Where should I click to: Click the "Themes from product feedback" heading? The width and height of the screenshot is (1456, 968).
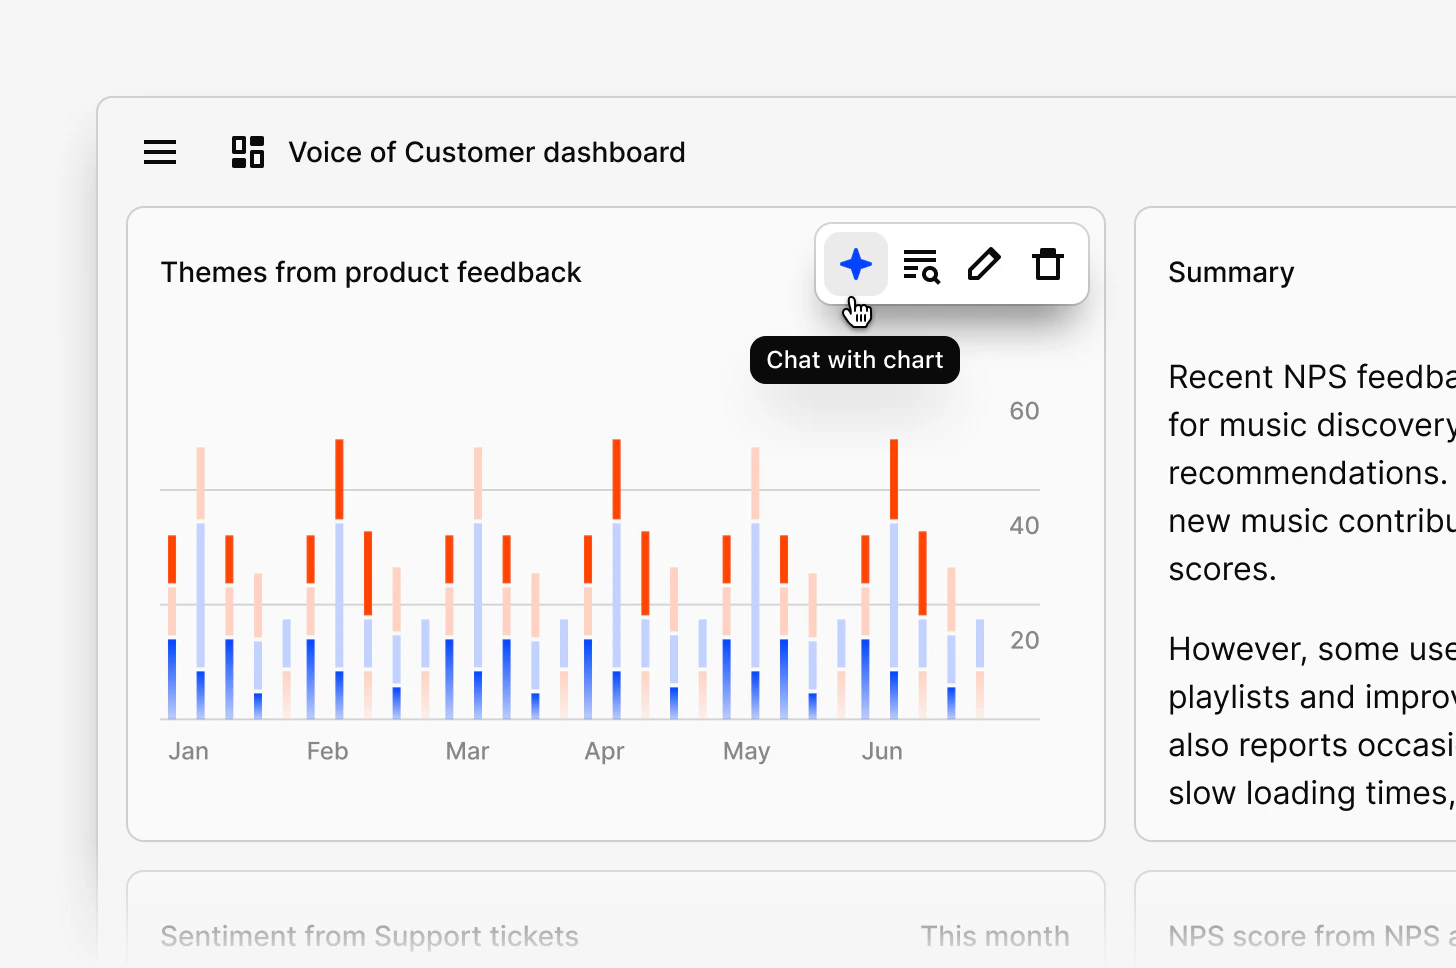click(371, 271)
